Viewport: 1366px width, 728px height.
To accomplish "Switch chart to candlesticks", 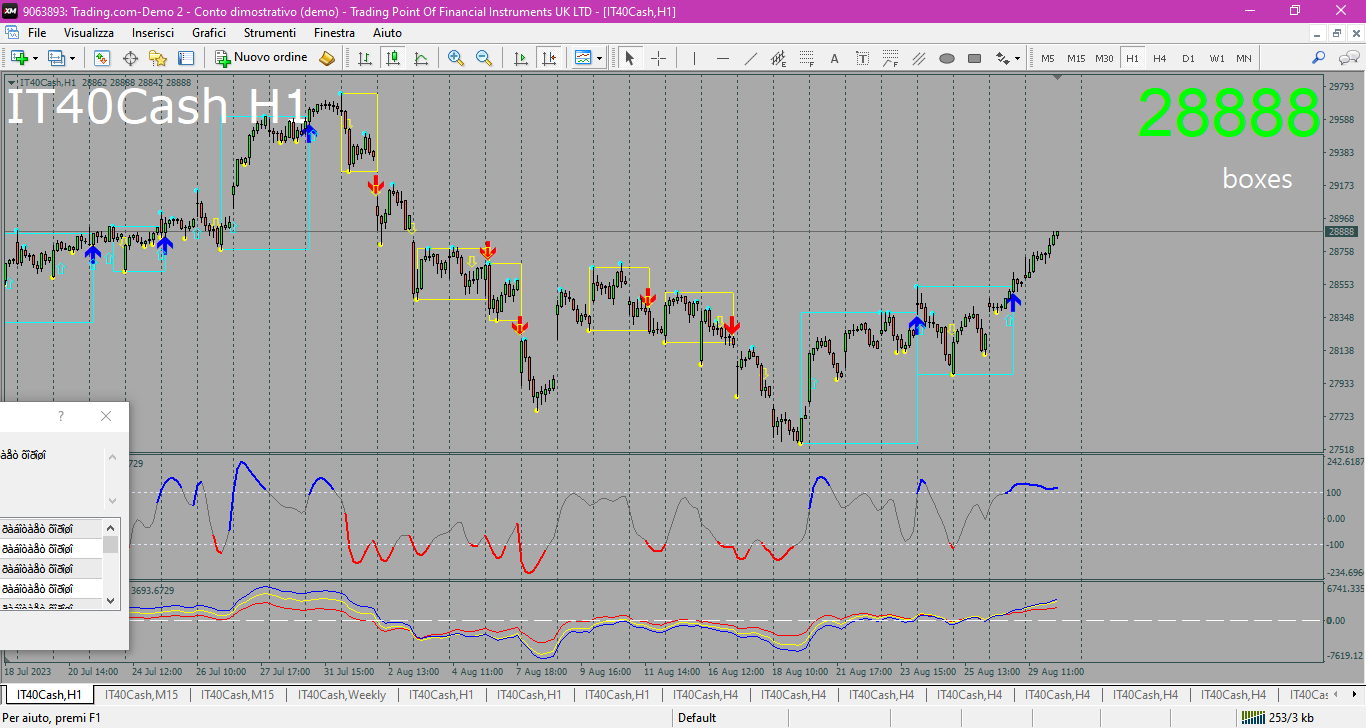I will (x=393, y=58).
